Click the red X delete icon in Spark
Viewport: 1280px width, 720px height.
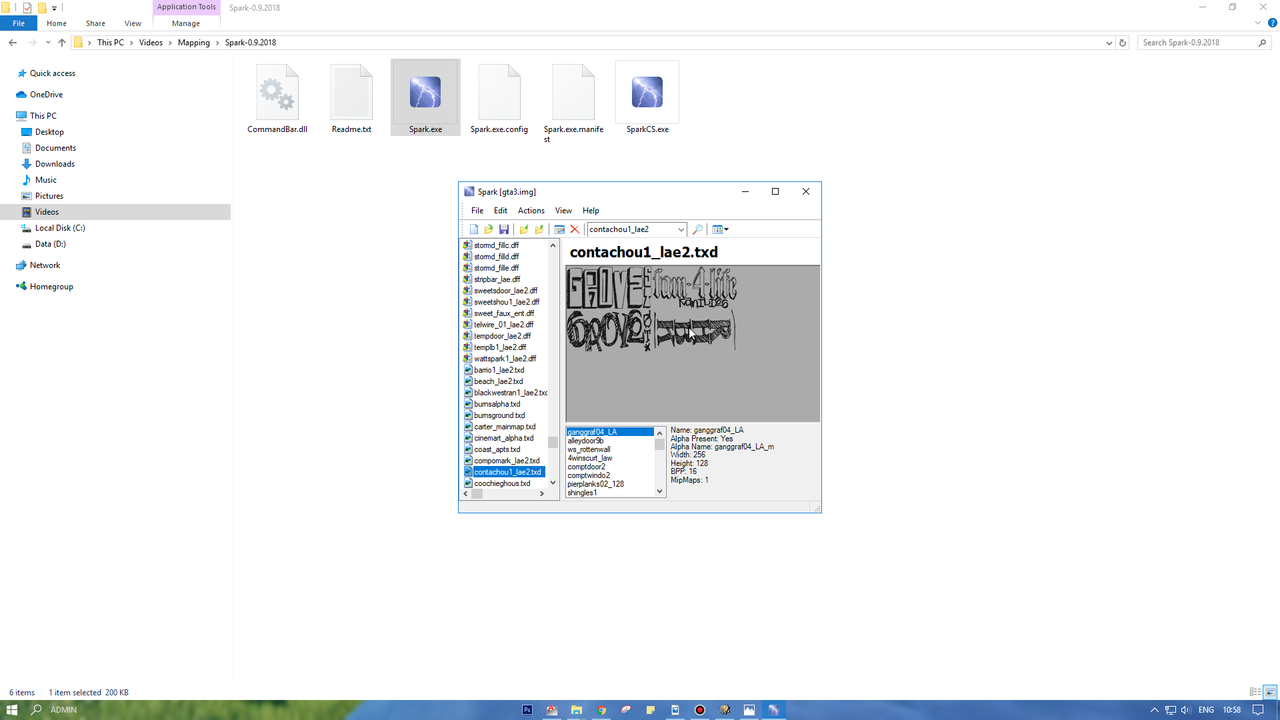pyautogui.click(x=574, y=229)
